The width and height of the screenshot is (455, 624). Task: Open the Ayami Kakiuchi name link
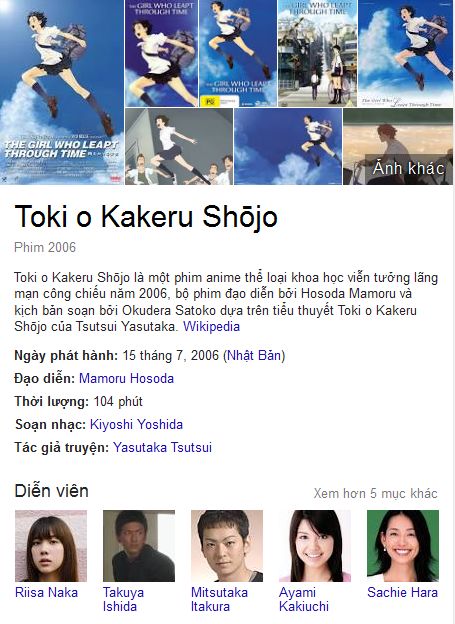pos(304,599)
